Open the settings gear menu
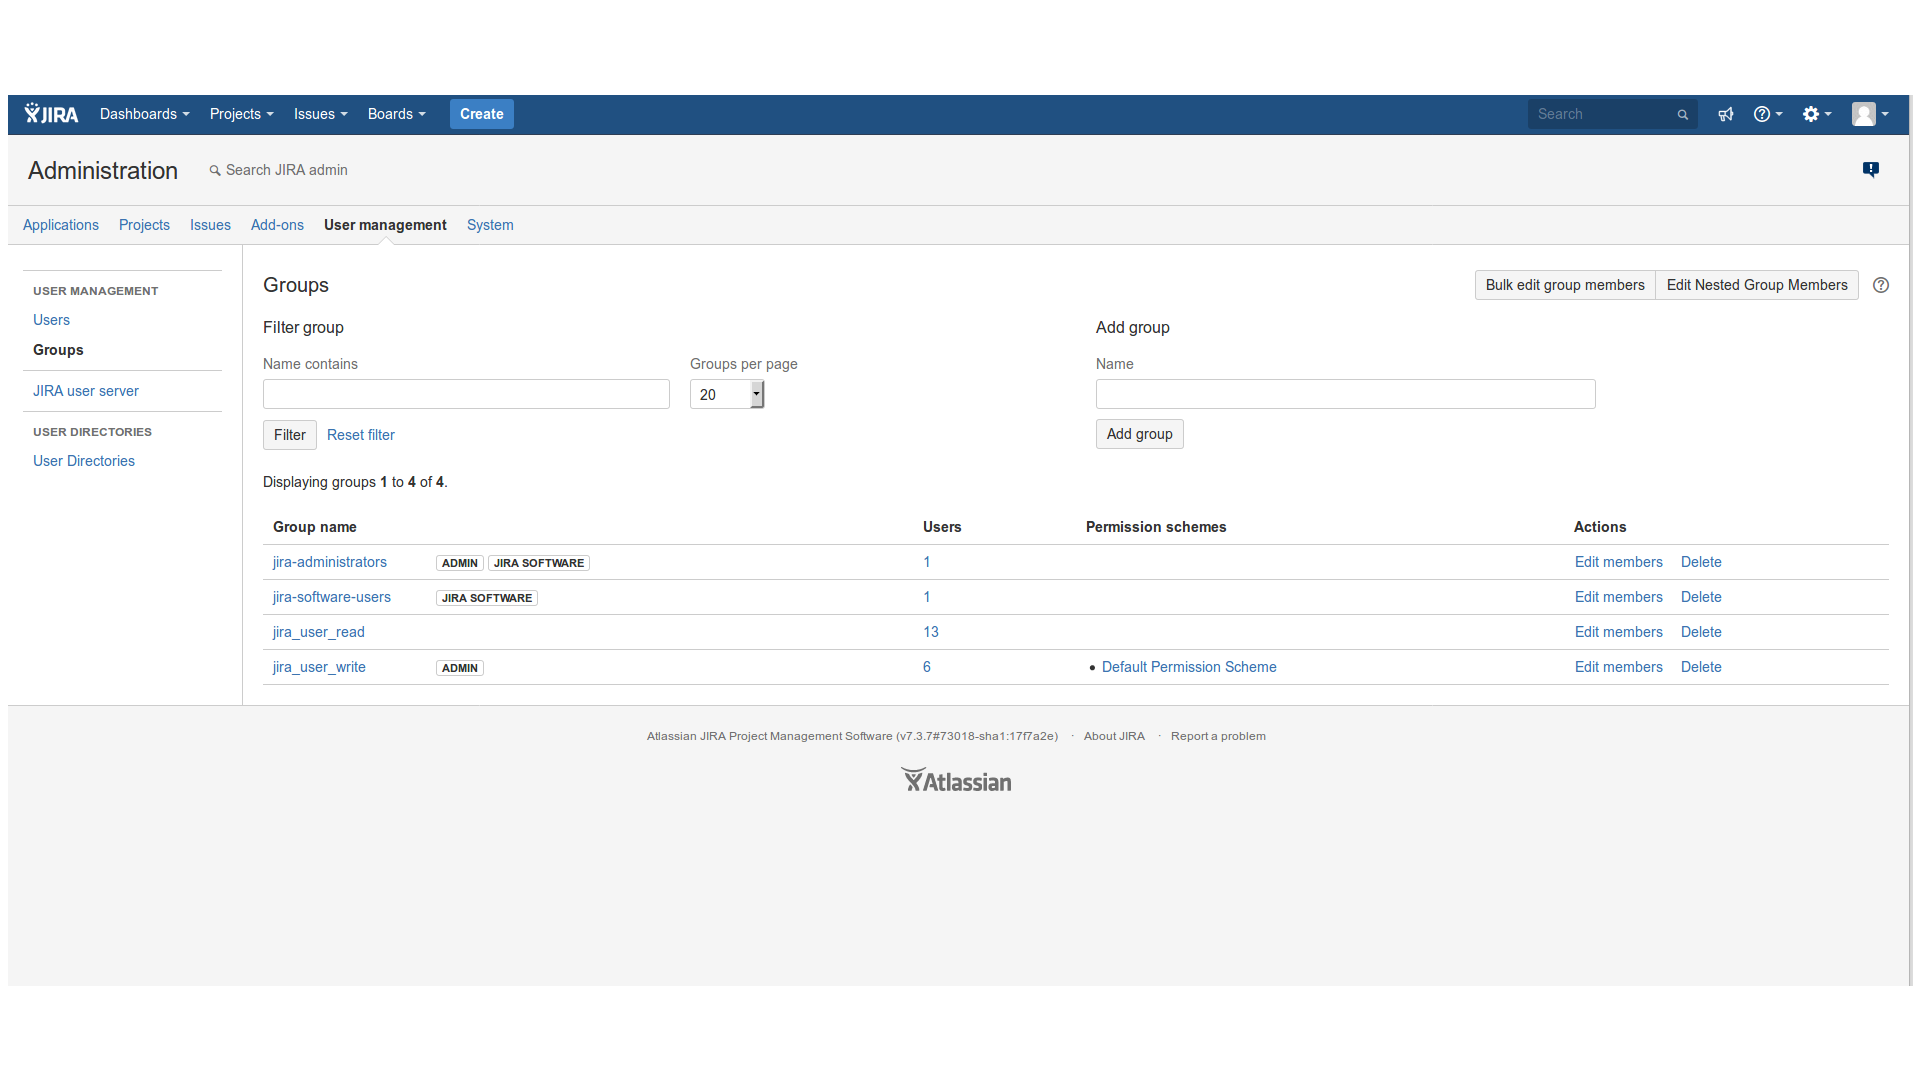The image size is (1920, 1080). point(1817,114)
